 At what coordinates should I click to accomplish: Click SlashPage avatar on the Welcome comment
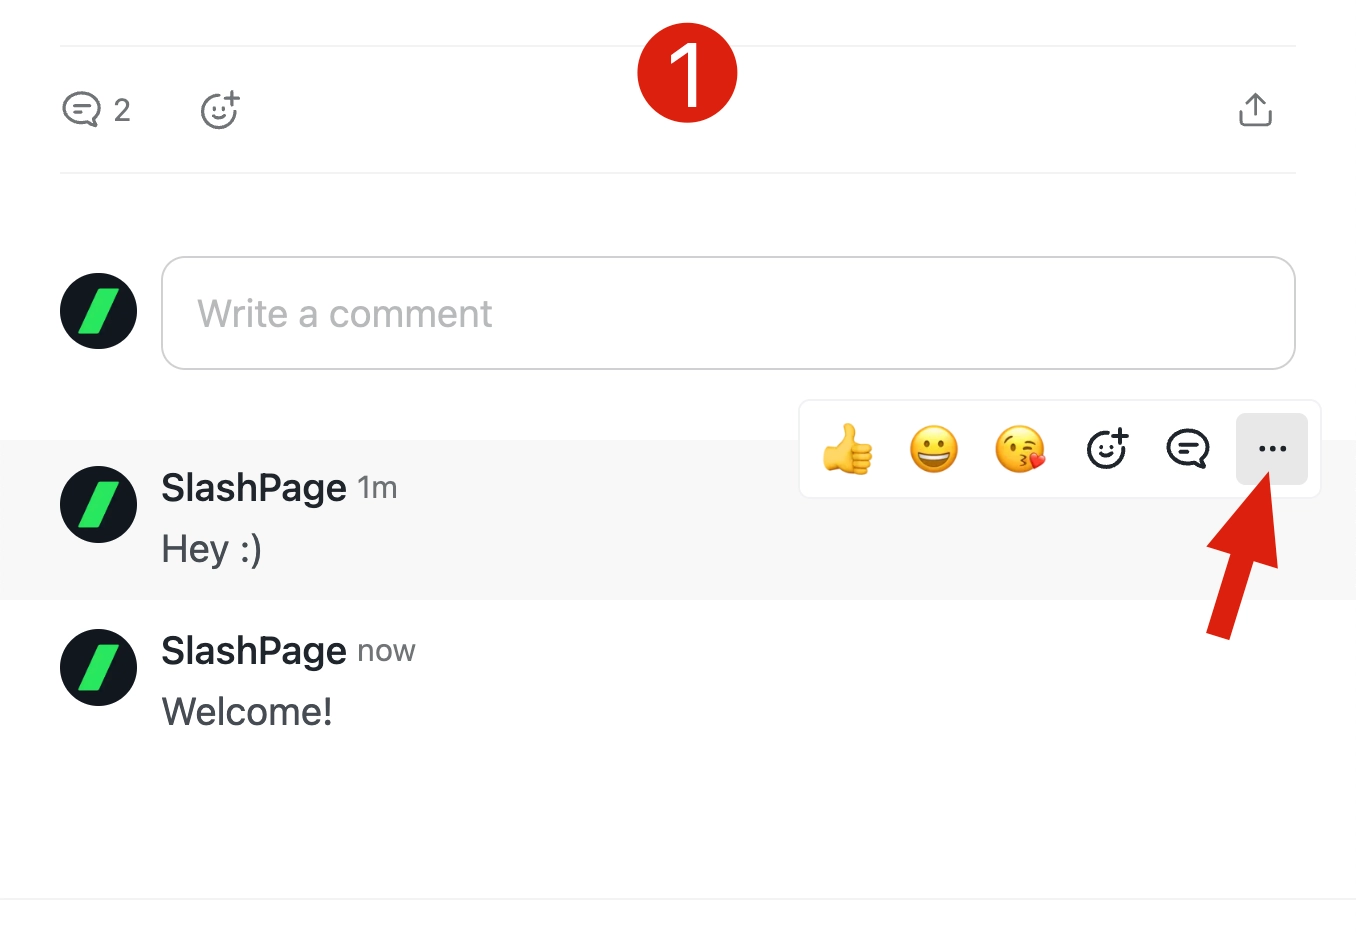98,667
